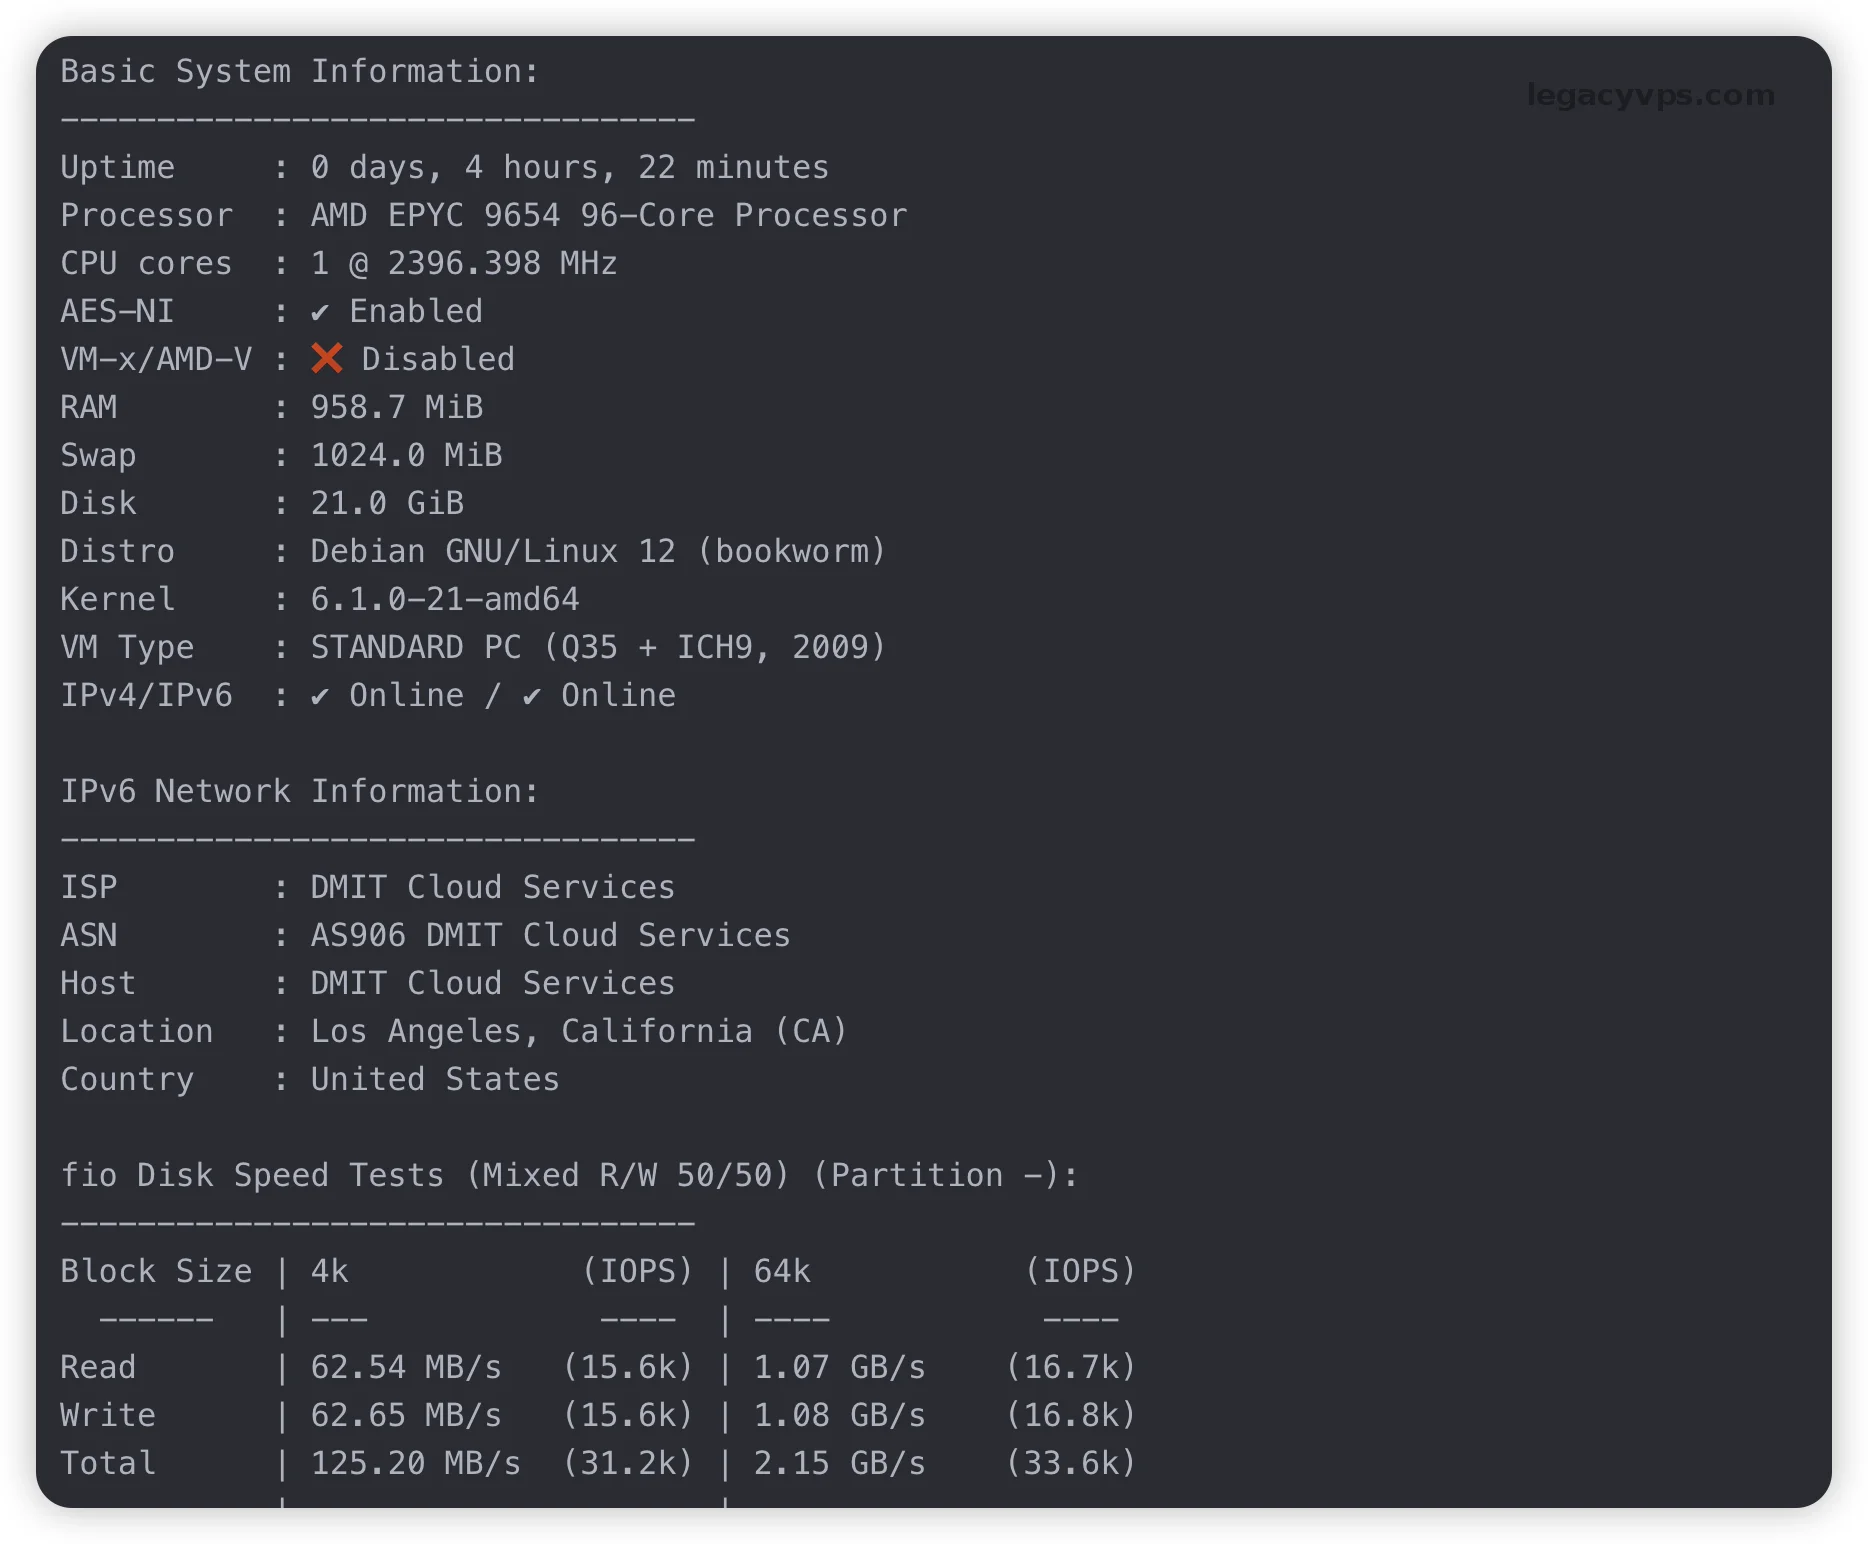The width and height of the screenshot is (1868, 1544).
Task: Click the United States country value
Action: coord(434,1080)
